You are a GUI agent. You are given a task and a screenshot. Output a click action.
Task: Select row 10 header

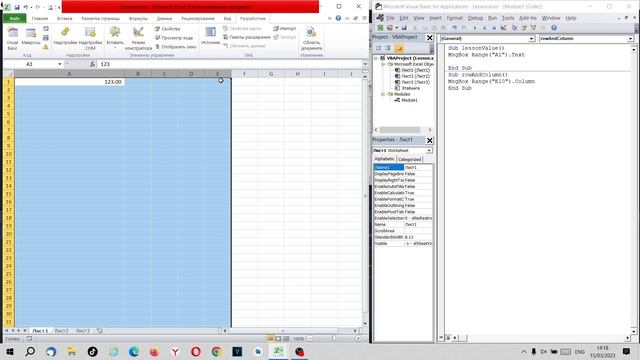[x=9, y=154]
